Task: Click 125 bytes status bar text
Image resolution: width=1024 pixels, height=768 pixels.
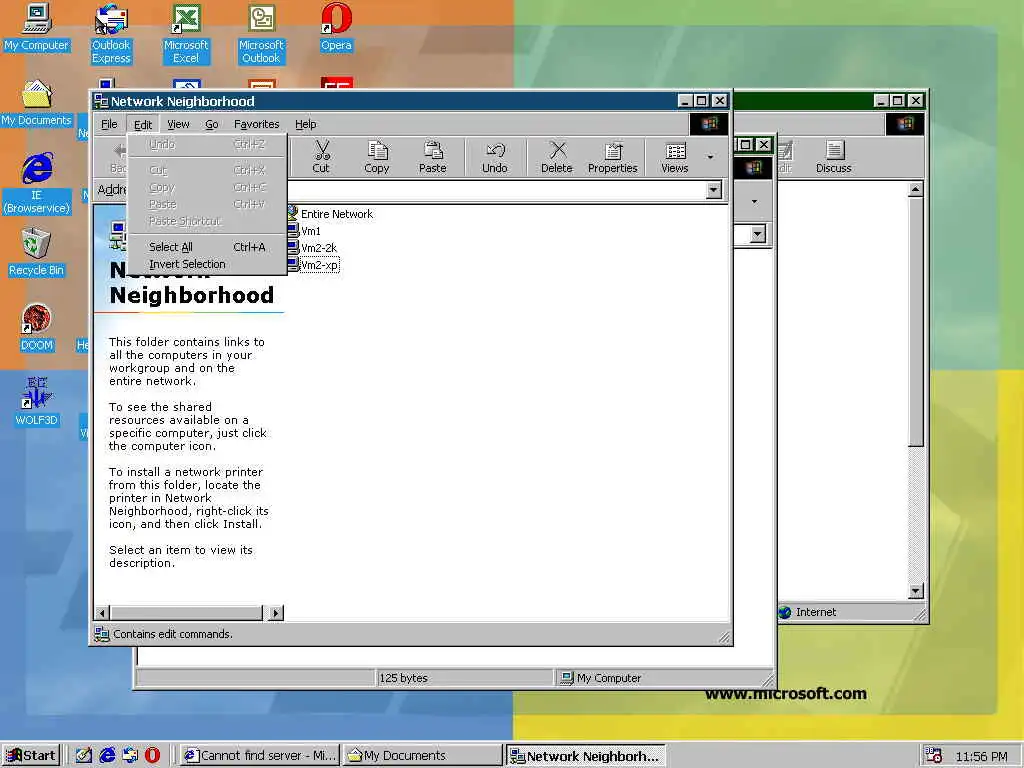Action: pos(403,678)
